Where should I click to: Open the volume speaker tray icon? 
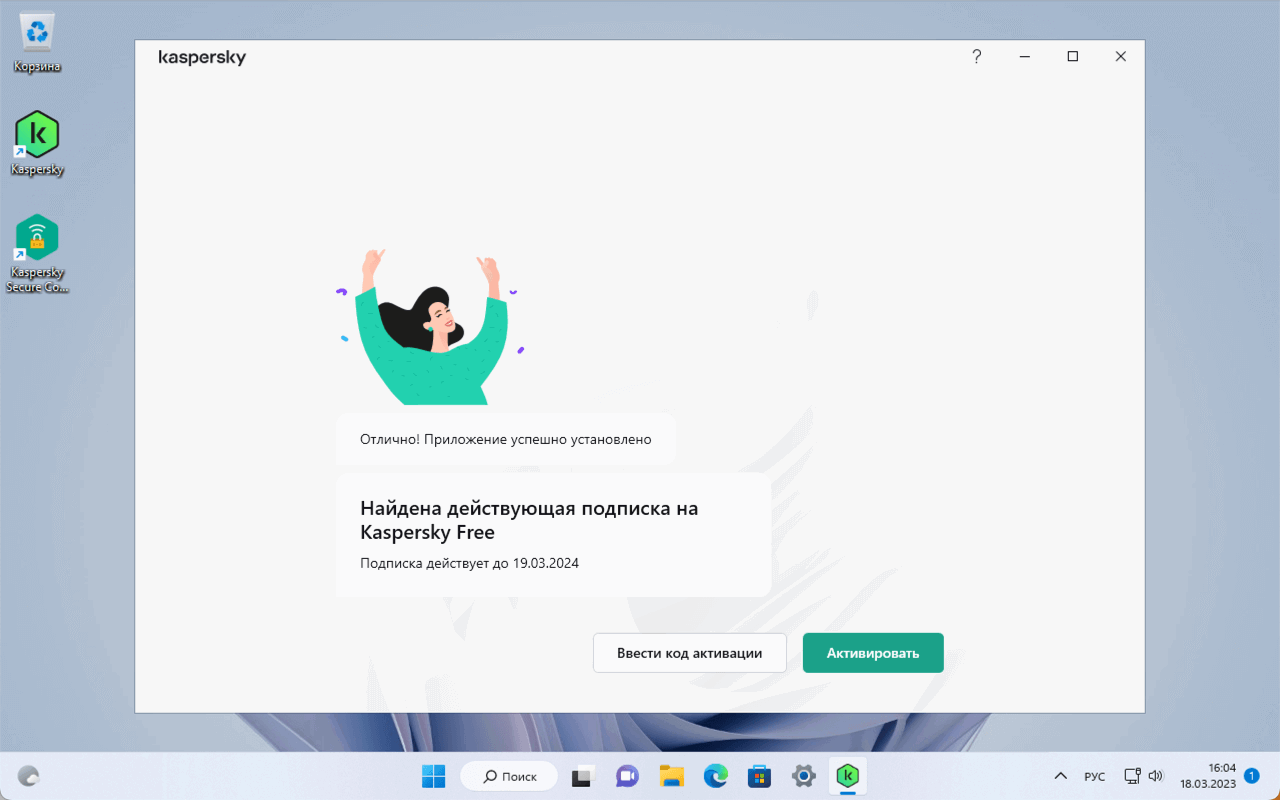click(x=1156, y=776)
